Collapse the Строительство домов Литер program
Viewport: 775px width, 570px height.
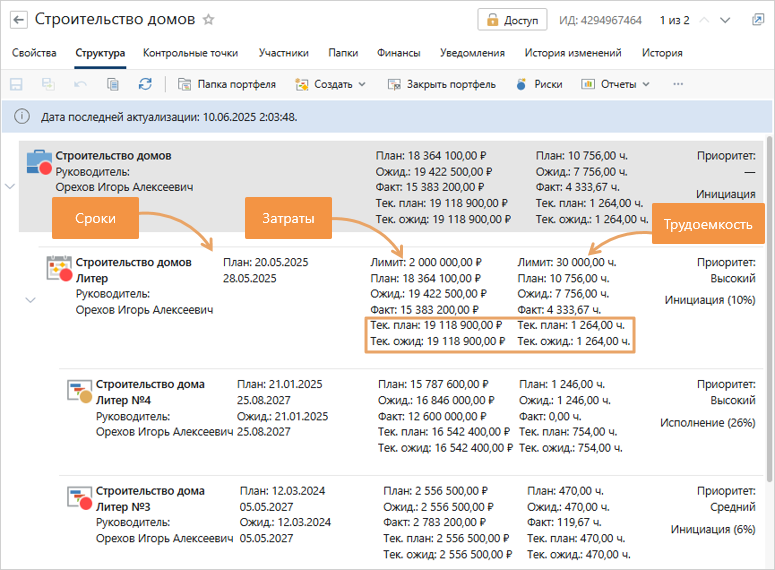(x=30, y=299)
